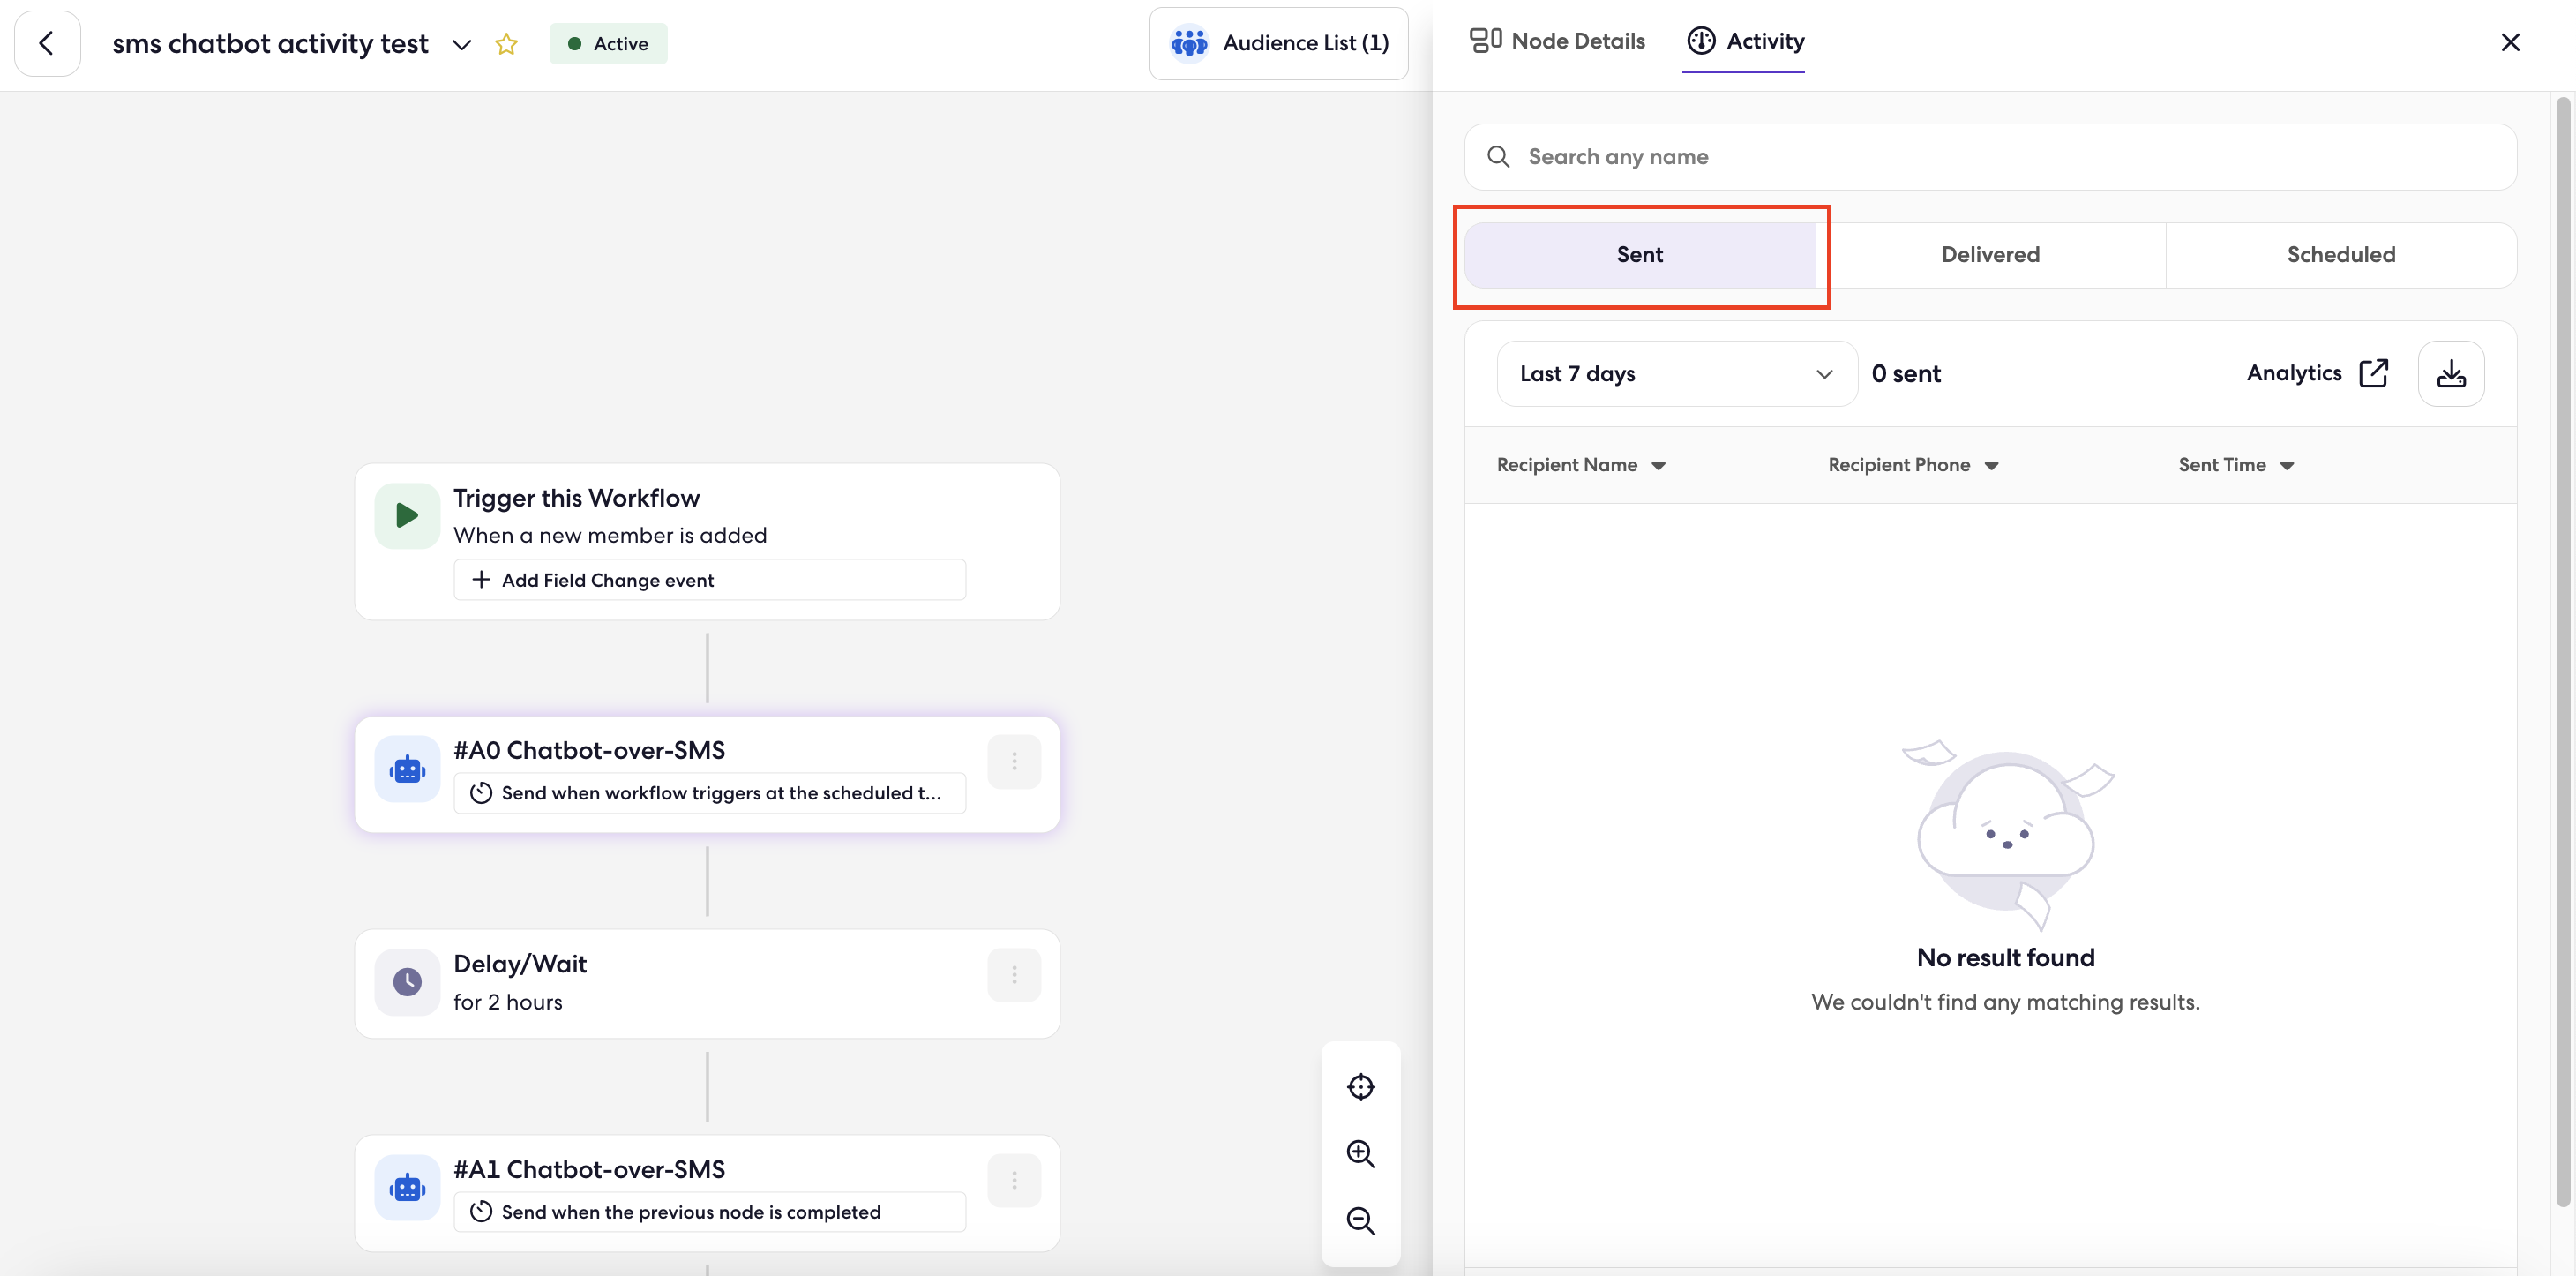This screenshot has height=1276, width=2576.
Task: Open the Analytics external link
Action: tap(2317, 373)
